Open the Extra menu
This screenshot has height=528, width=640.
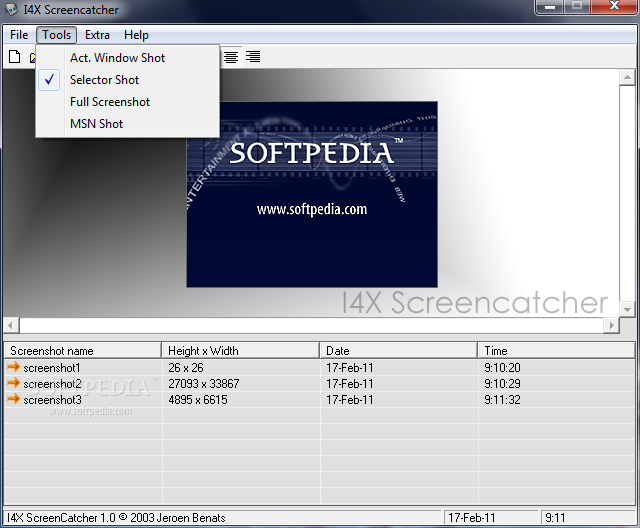97,35
